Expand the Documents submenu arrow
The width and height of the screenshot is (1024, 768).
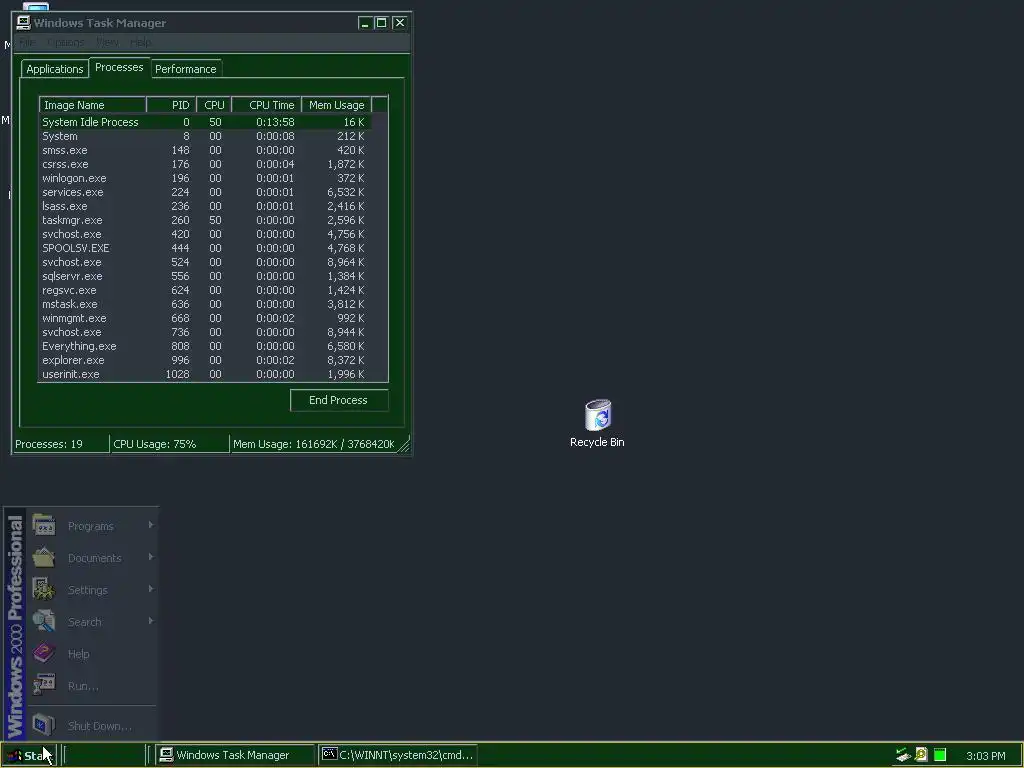tap(151, 557)
